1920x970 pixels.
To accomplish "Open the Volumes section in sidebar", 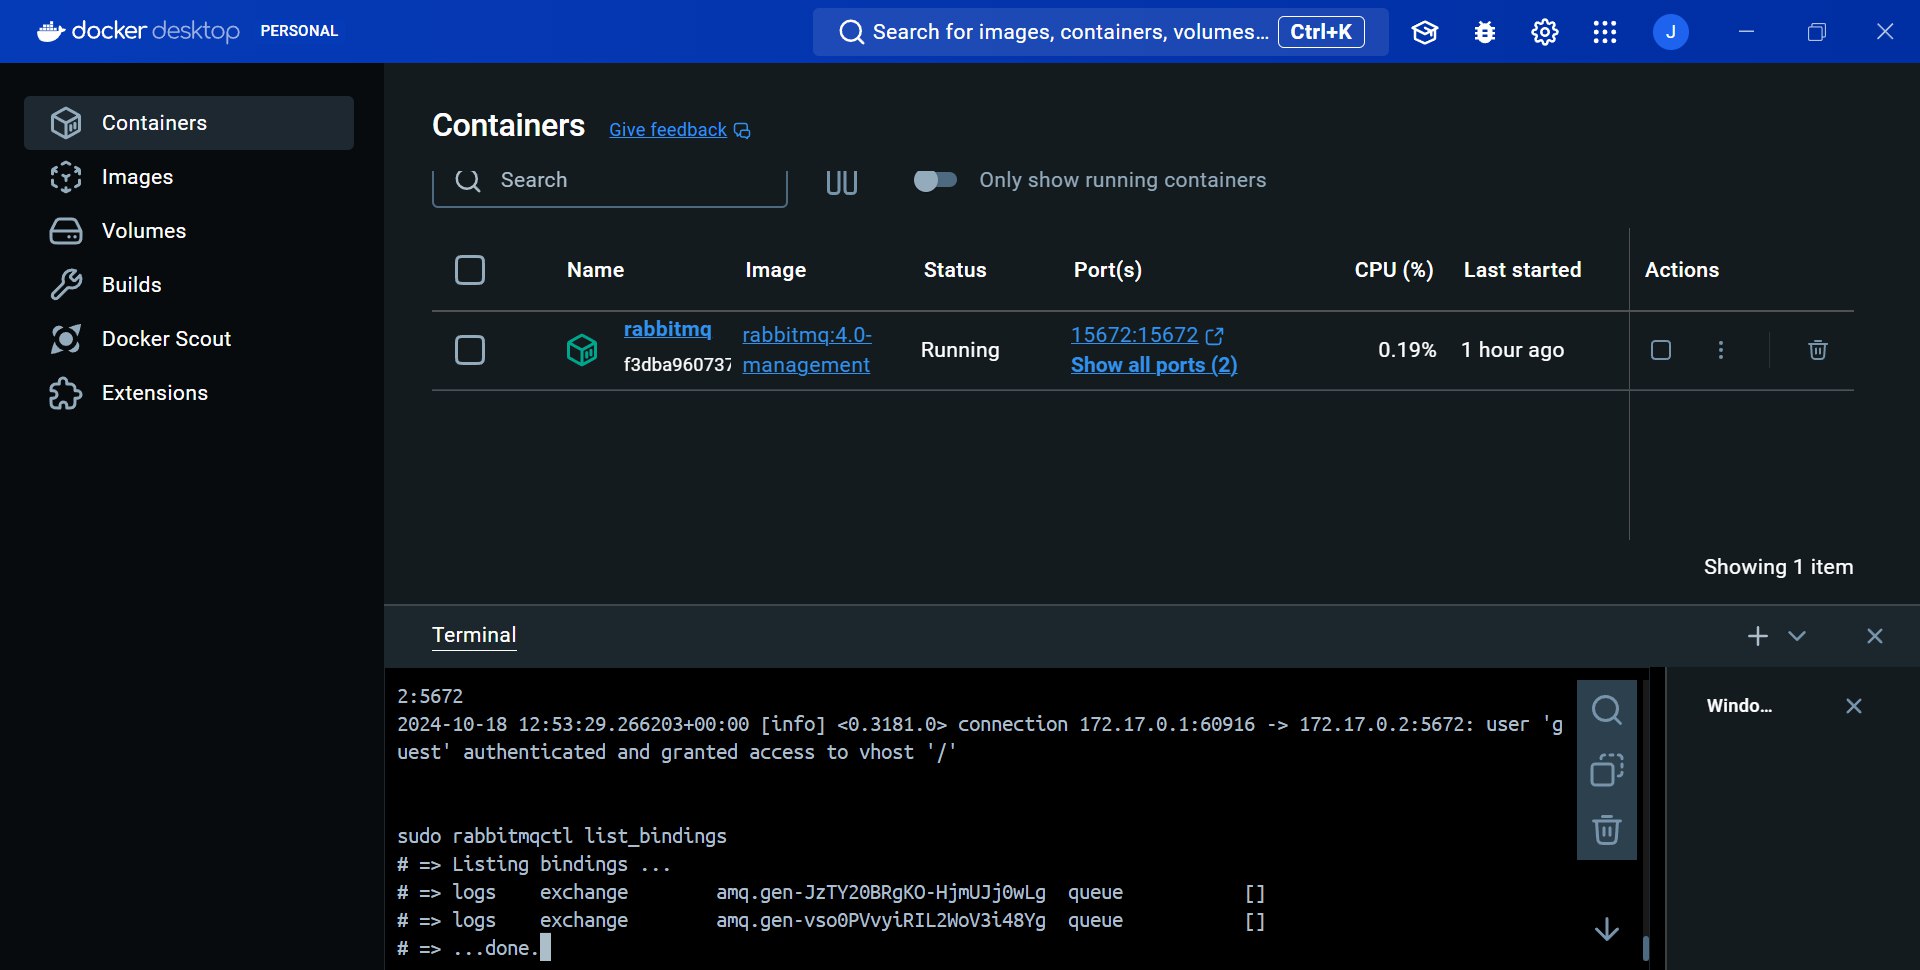I will (x=189, y=231).
